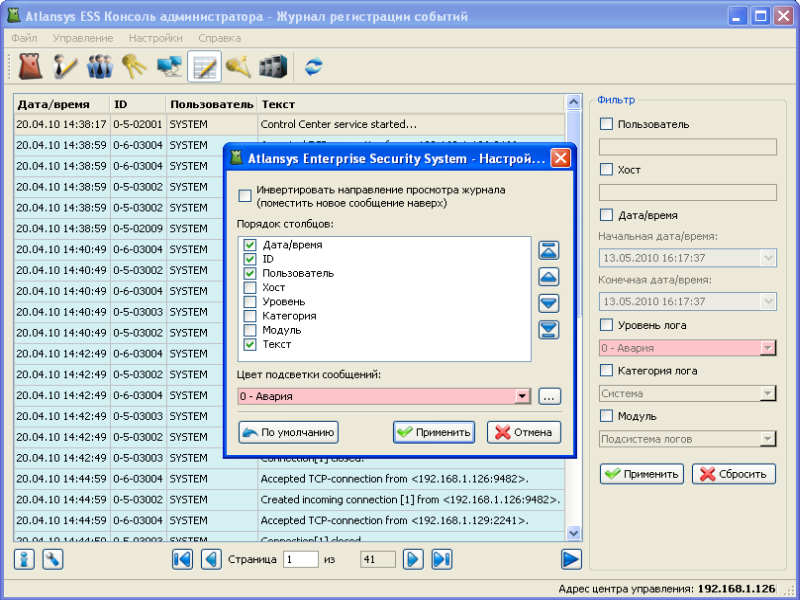Open the Подсистема логов module dropdown

(768, 439)
